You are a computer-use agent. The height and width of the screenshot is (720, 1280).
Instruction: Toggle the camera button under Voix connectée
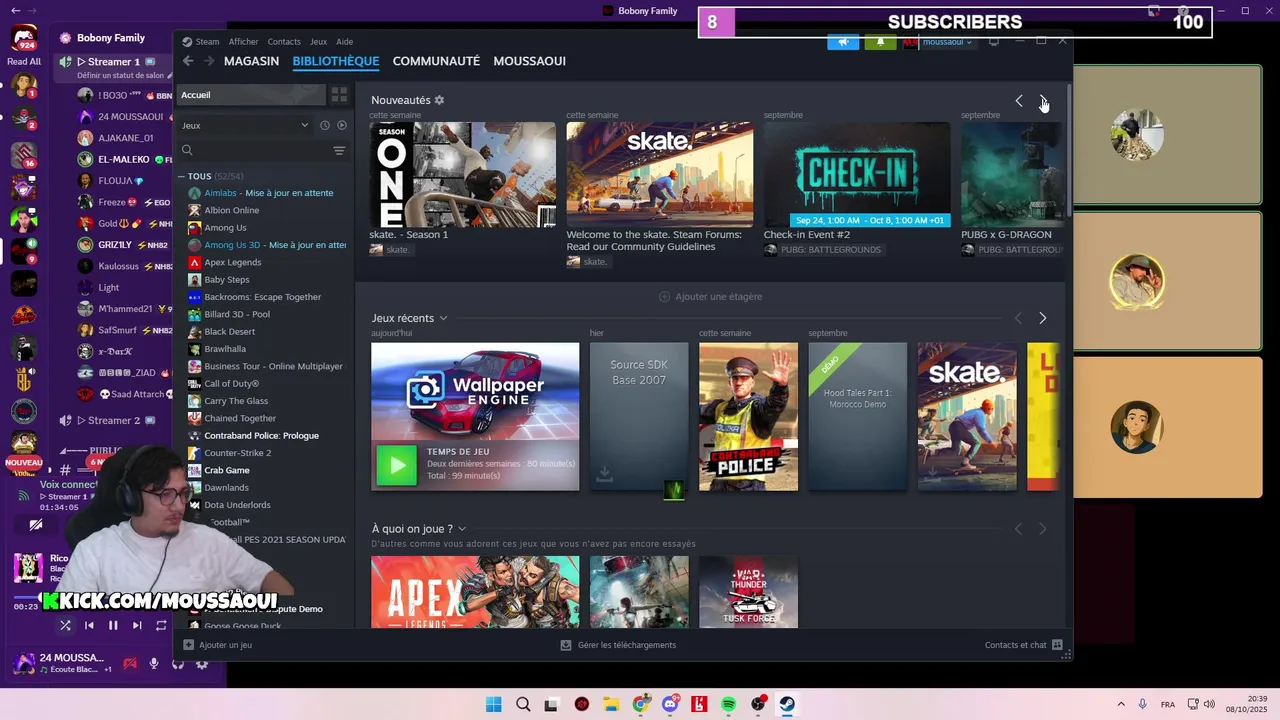coord(36,524)
